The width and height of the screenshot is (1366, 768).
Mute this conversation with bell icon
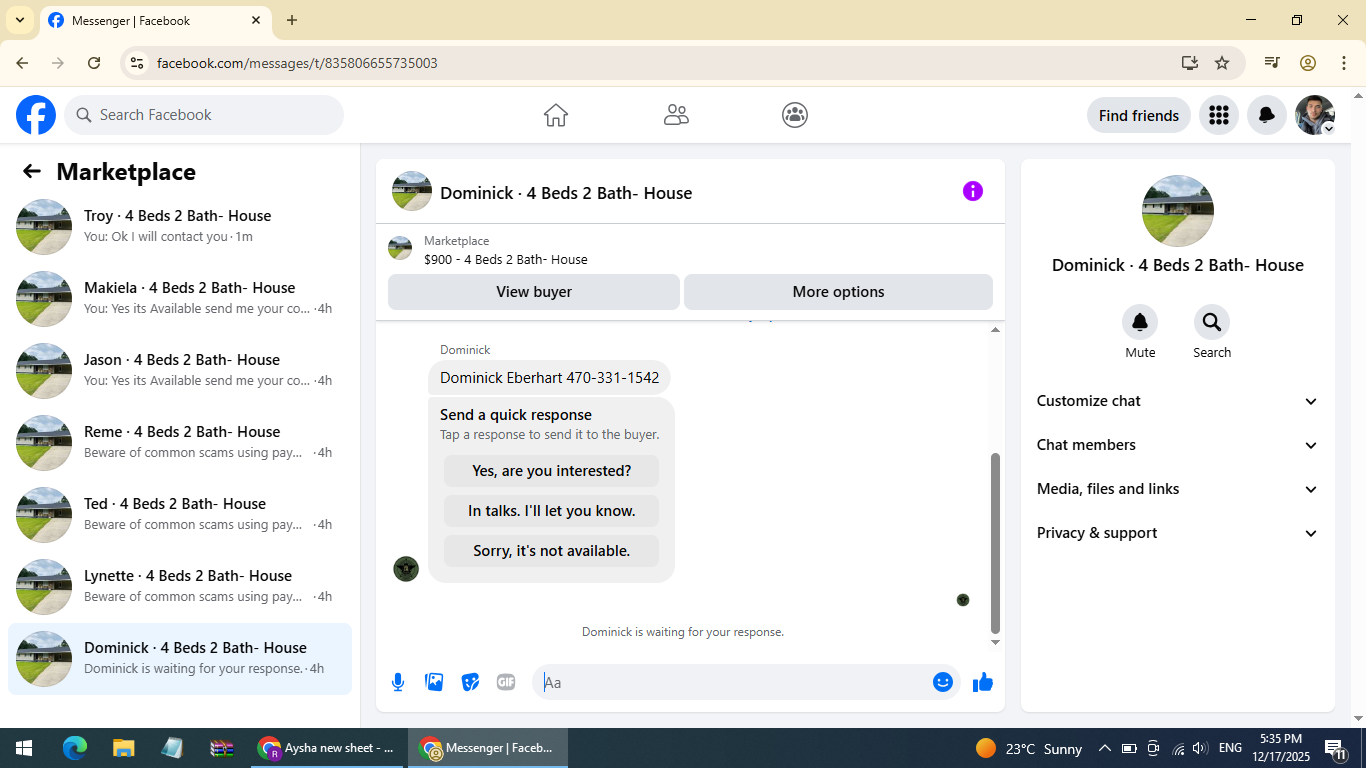(1140, 322)
